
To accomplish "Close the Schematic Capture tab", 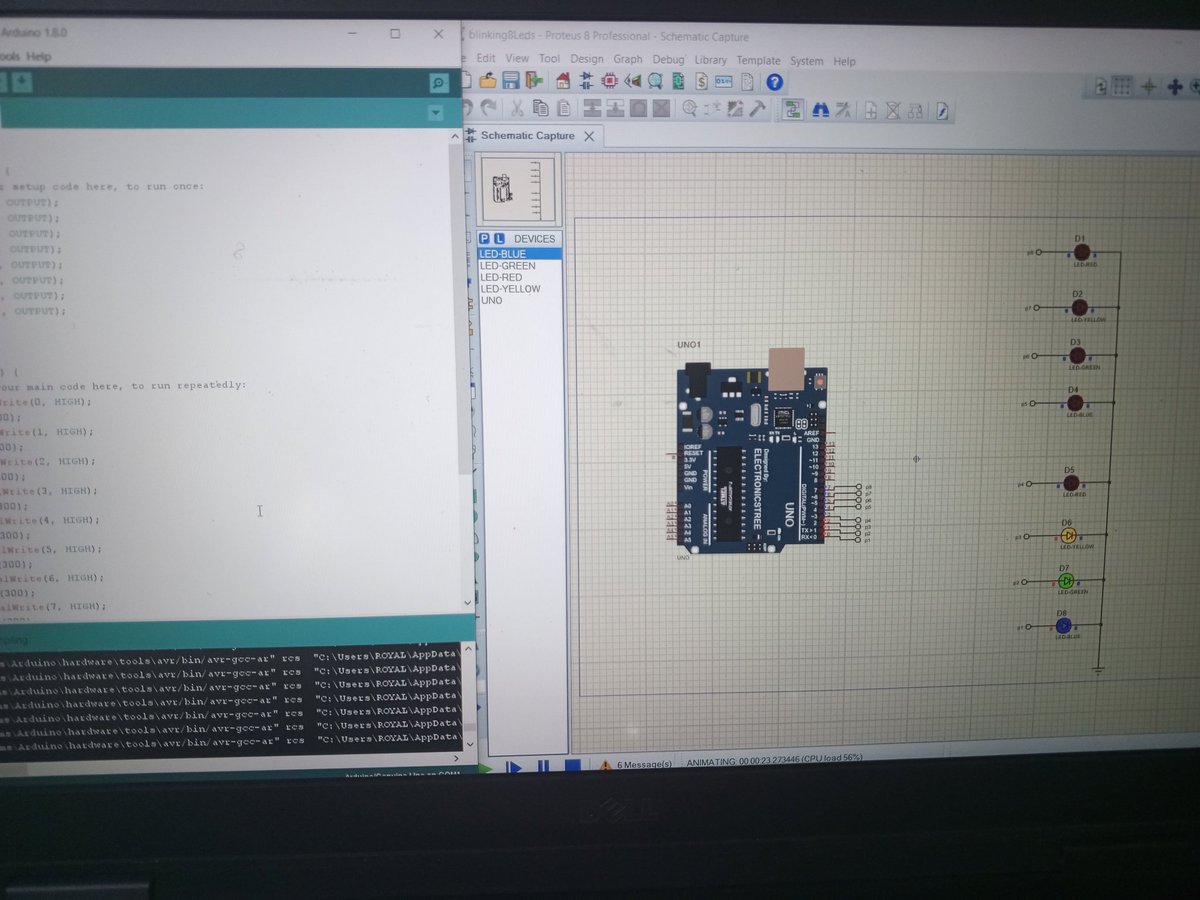I will click(589, 136).
